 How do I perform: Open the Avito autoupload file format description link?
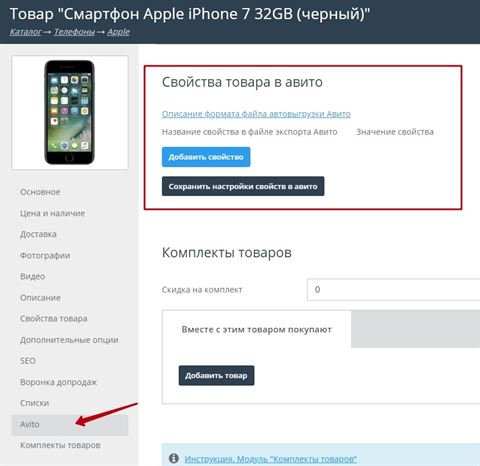click(256, 114)
